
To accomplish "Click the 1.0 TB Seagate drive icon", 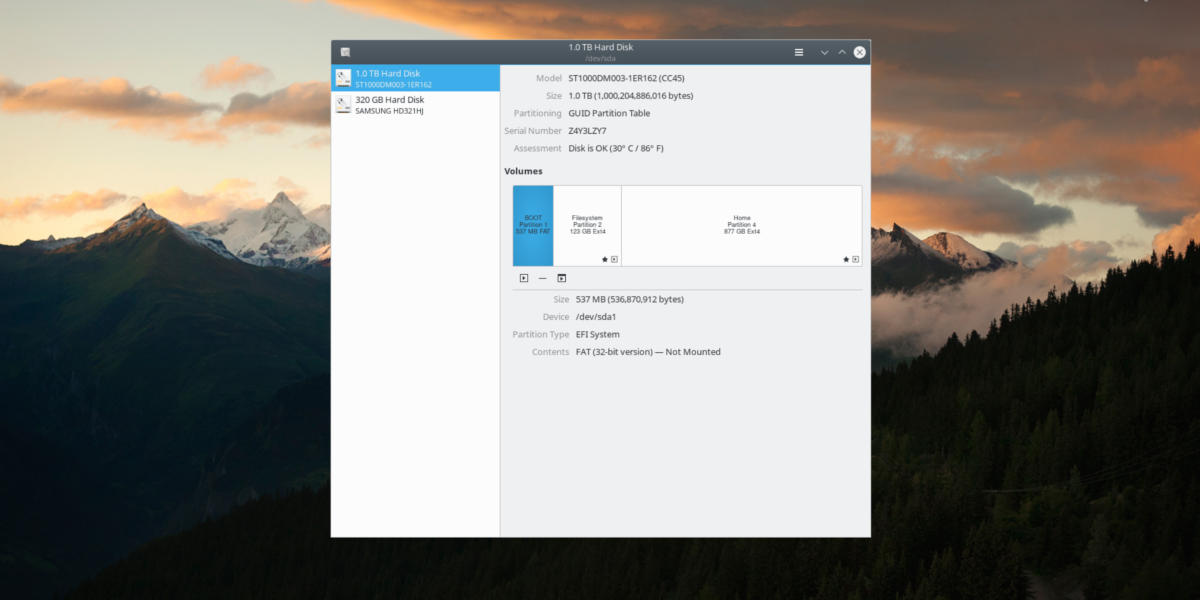I will (343, 78).
